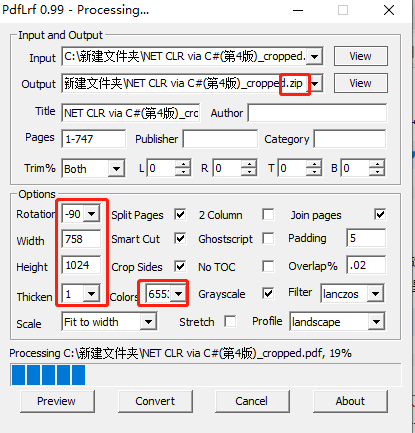Toggle the Grayscale checkbox
The height and width of the screenshot is (433, 415).
pyautogui.click(x=268, y=294)
